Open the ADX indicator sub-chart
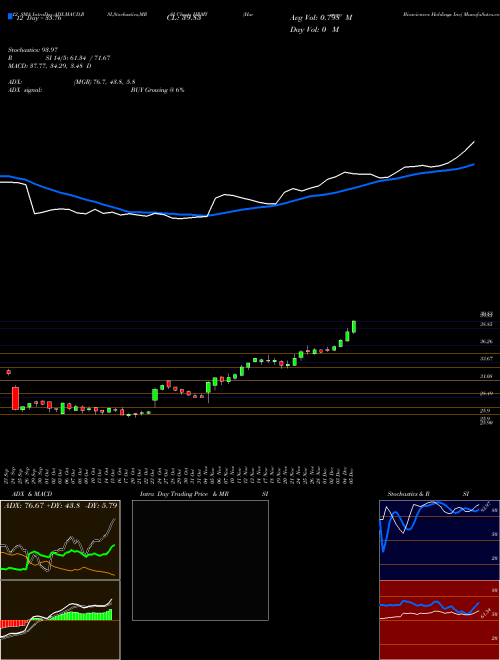Image resolution: width=500 pixels, height=660 pixels. [x=60, y=540]
